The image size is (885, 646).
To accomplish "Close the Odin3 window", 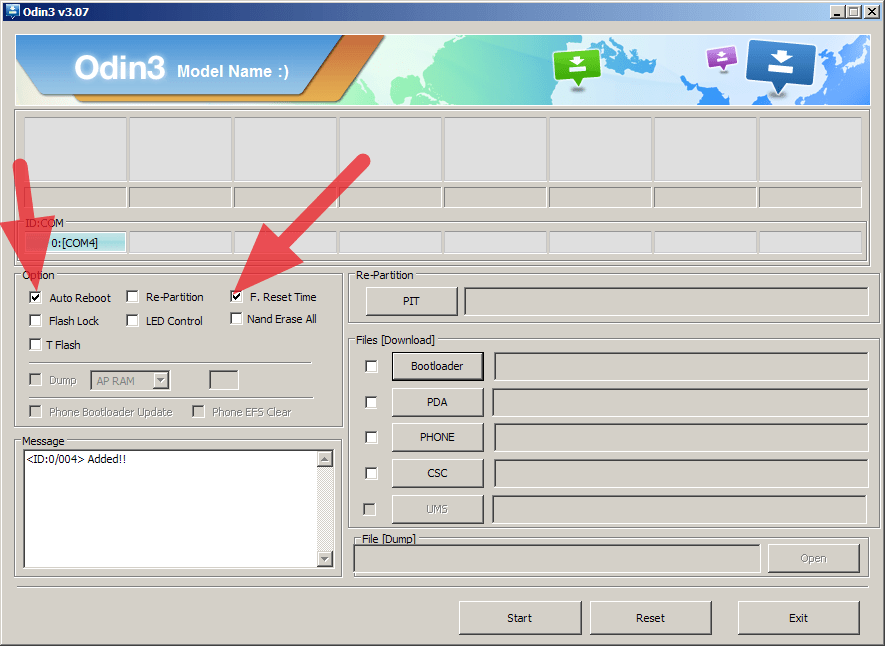I will [871, 11].
